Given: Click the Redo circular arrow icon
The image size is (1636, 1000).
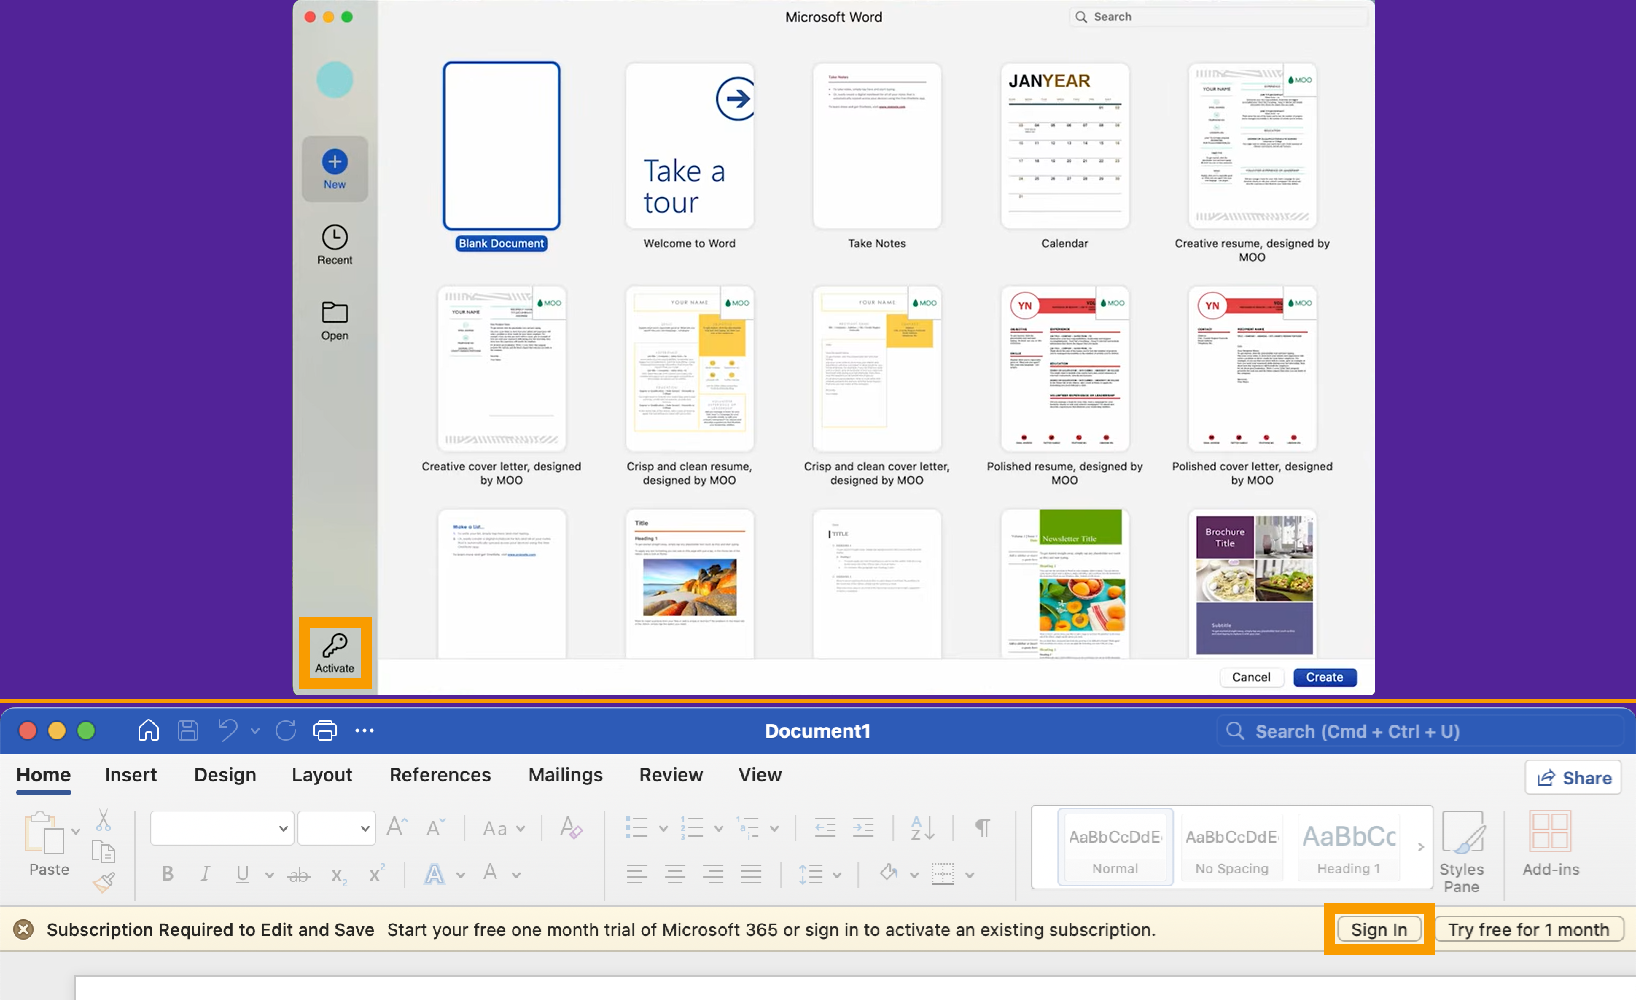Looking at the screenshot, I should [x=286, y=731].
